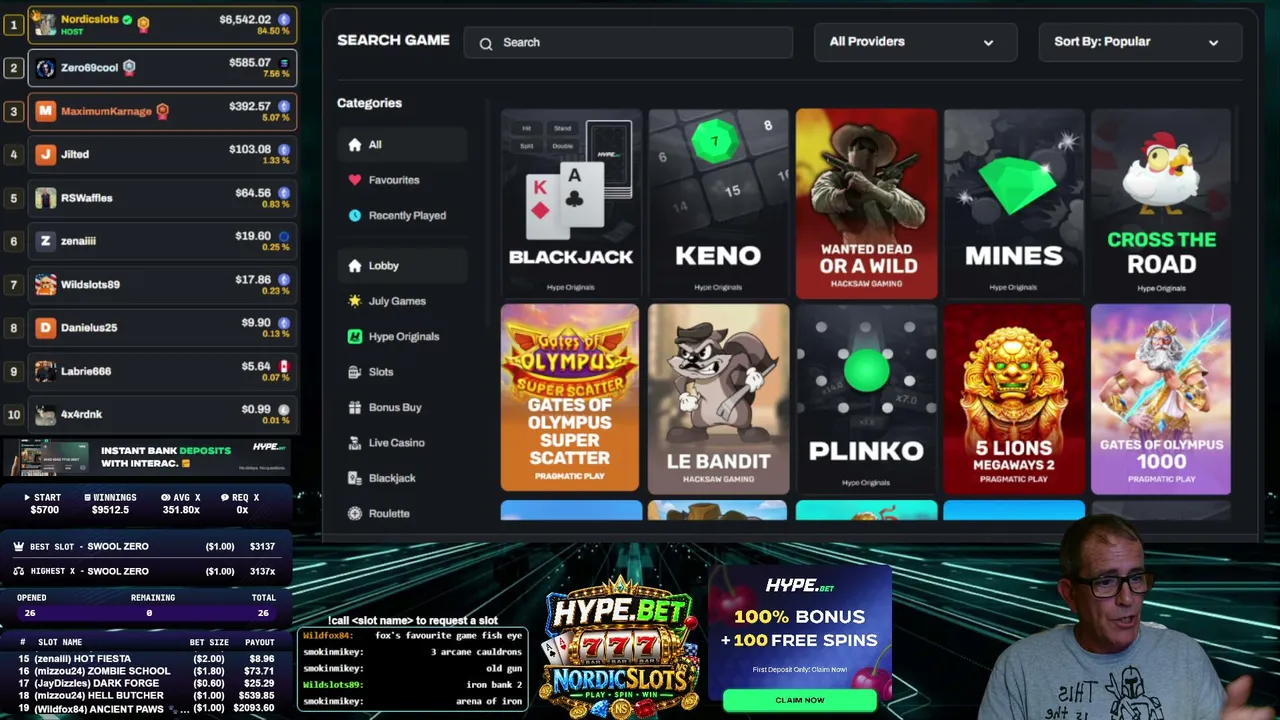Click the heart icon next to Favourites
The height and width of the screenshot is (720, 1280).
(355, 180)
